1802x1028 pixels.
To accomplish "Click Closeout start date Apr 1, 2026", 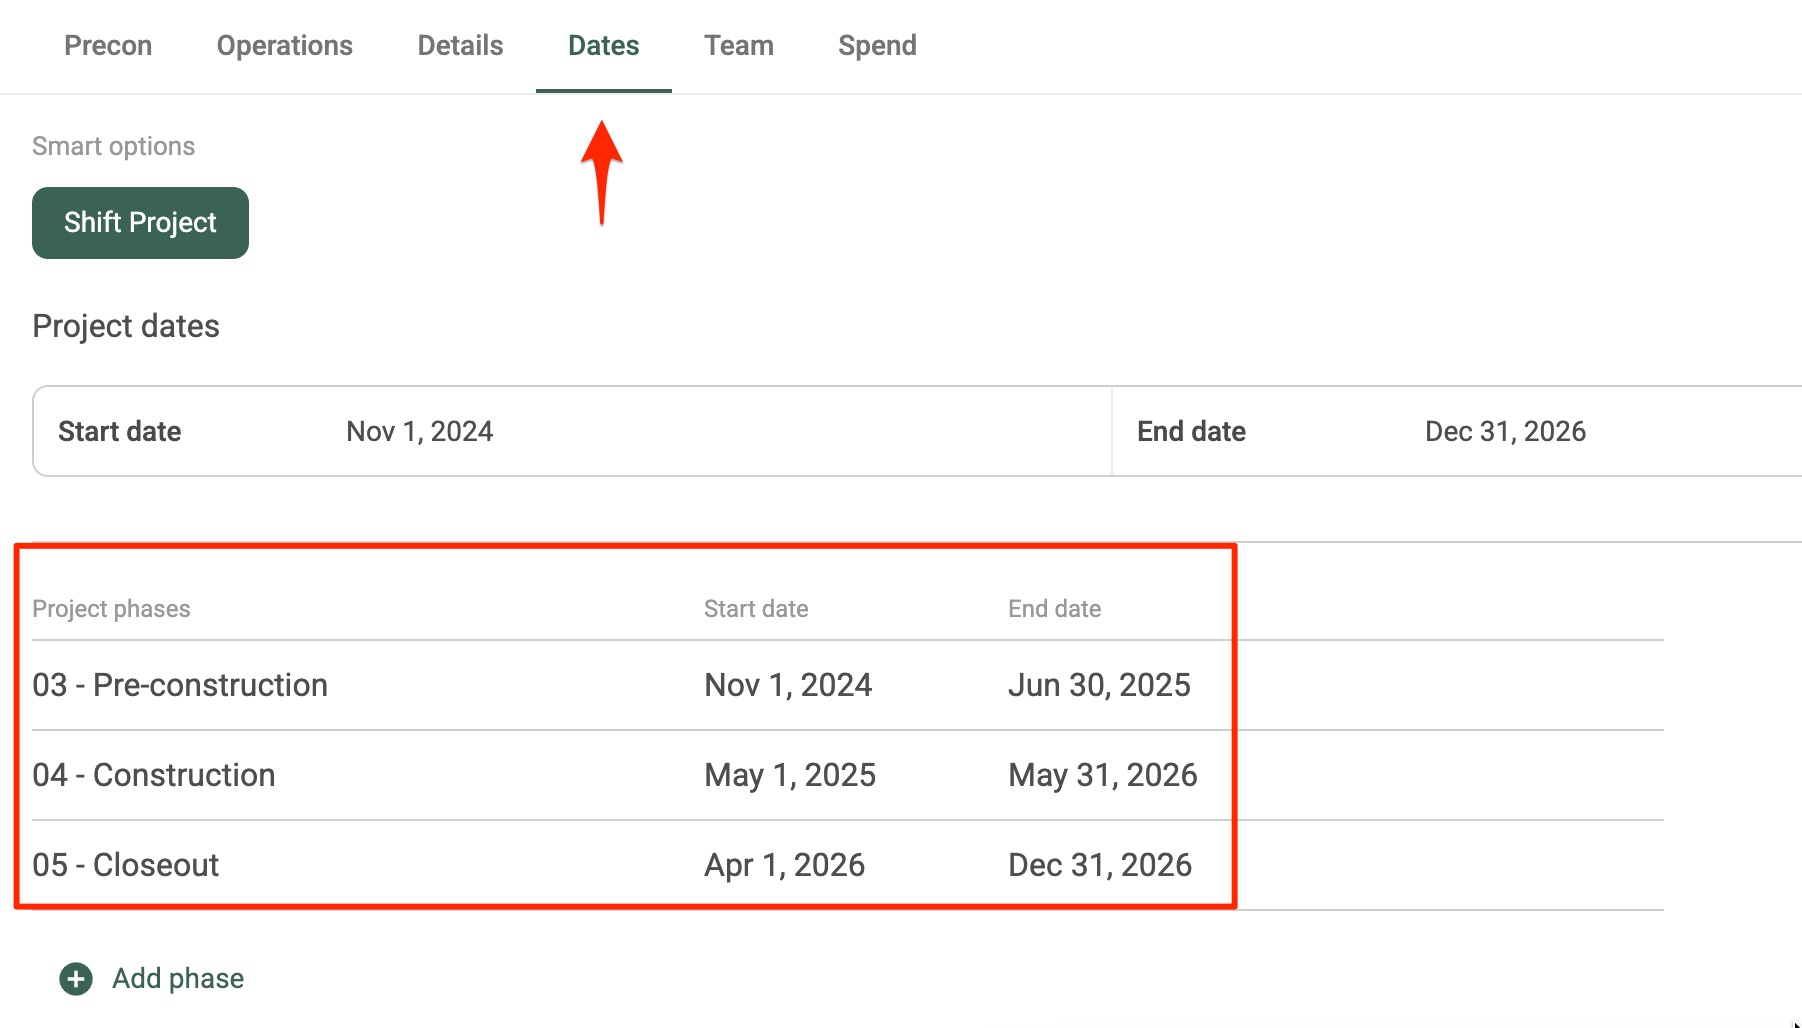I will tap(785, 865).
